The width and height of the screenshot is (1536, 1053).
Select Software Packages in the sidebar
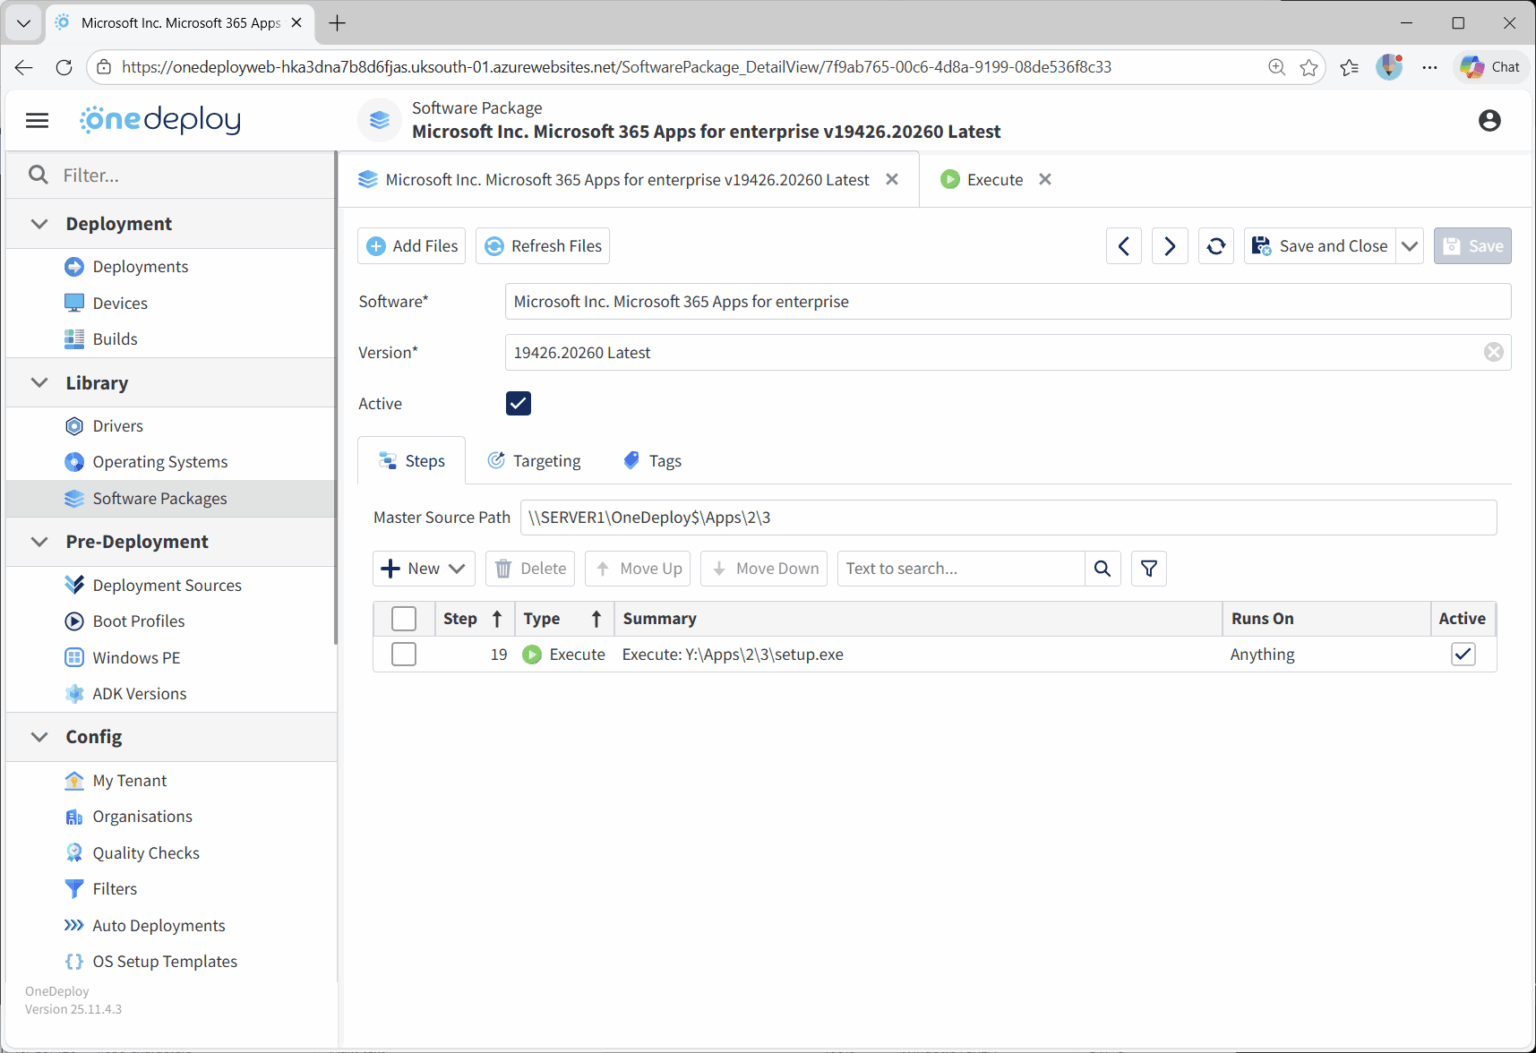coord(159,498)
